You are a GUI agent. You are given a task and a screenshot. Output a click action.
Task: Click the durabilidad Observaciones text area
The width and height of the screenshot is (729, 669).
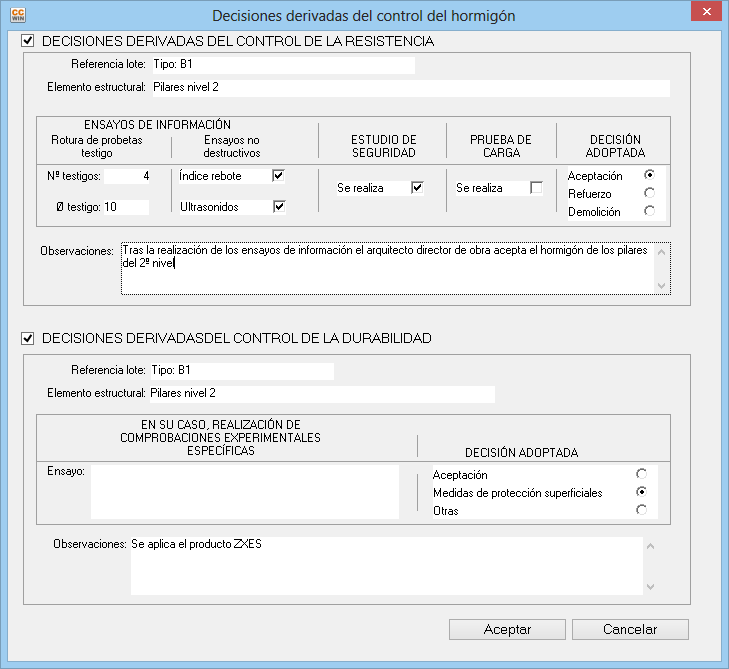point(386,566)
